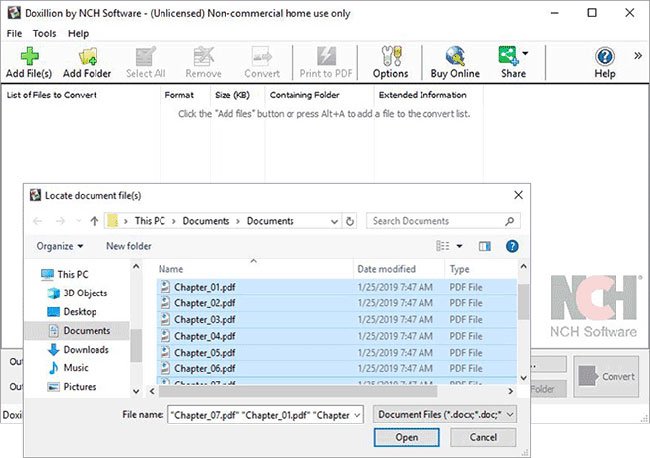The image size is (650, 458).
Task: Click the Convert icon in the top toolbar
Action: coord(262,63)
